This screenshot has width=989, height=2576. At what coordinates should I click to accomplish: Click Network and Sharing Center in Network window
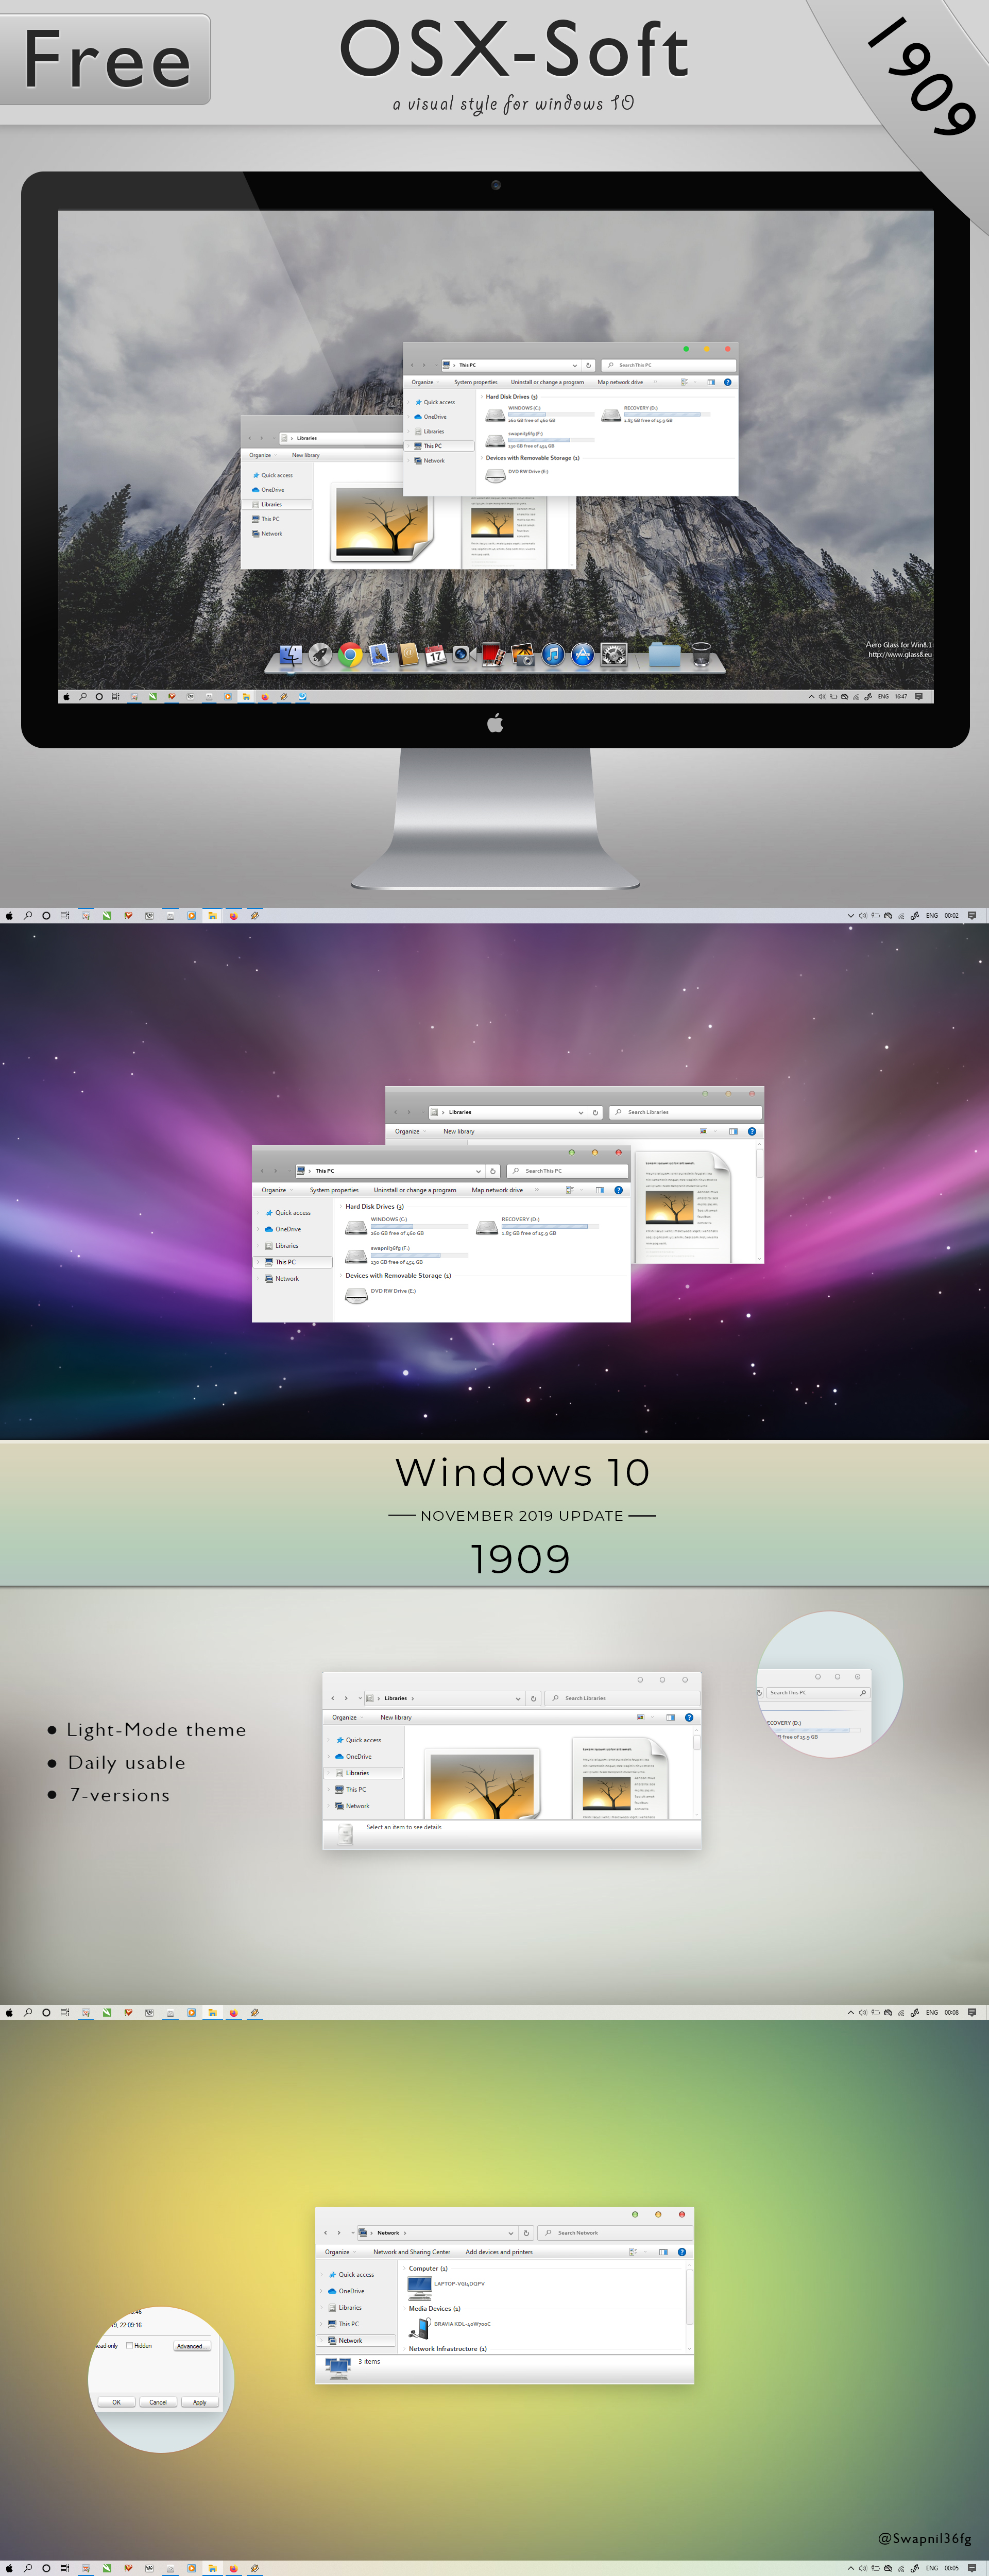click(x=412, y=2252)
